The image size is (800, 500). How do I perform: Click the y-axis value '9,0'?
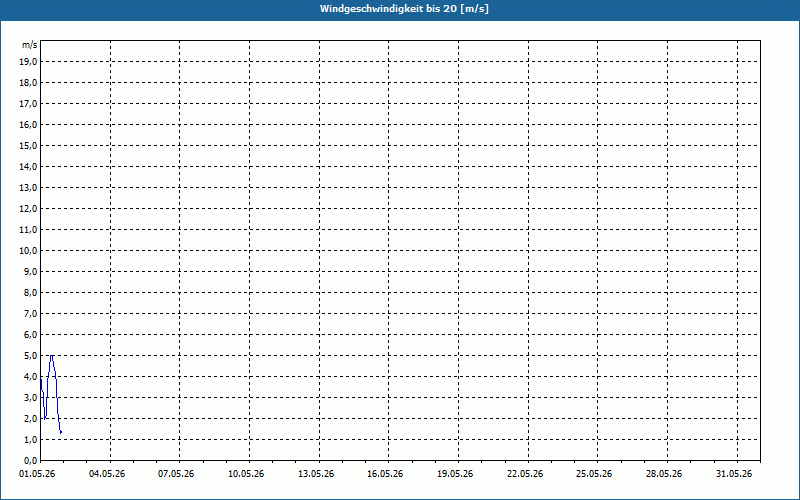[x=30, y=271]
